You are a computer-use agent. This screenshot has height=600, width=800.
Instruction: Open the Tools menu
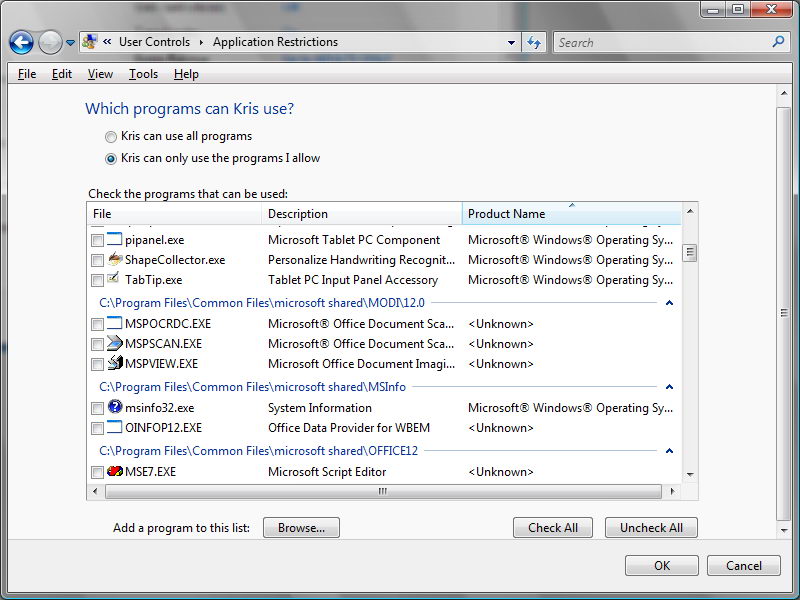(143, 74)
